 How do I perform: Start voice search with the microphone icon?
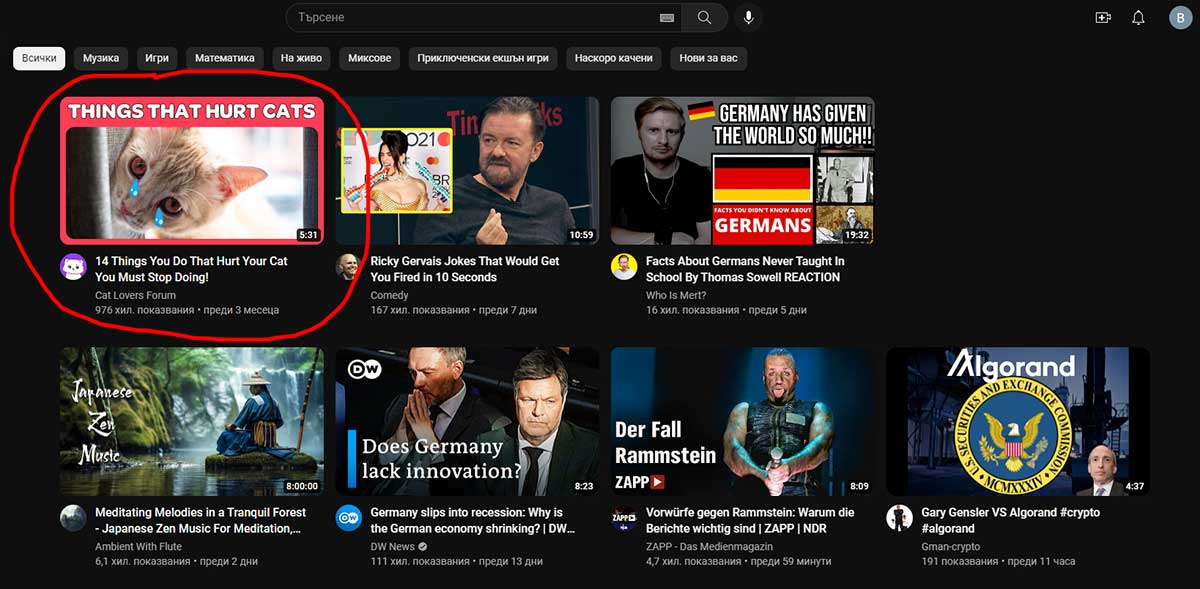click(x=748, y=17)
